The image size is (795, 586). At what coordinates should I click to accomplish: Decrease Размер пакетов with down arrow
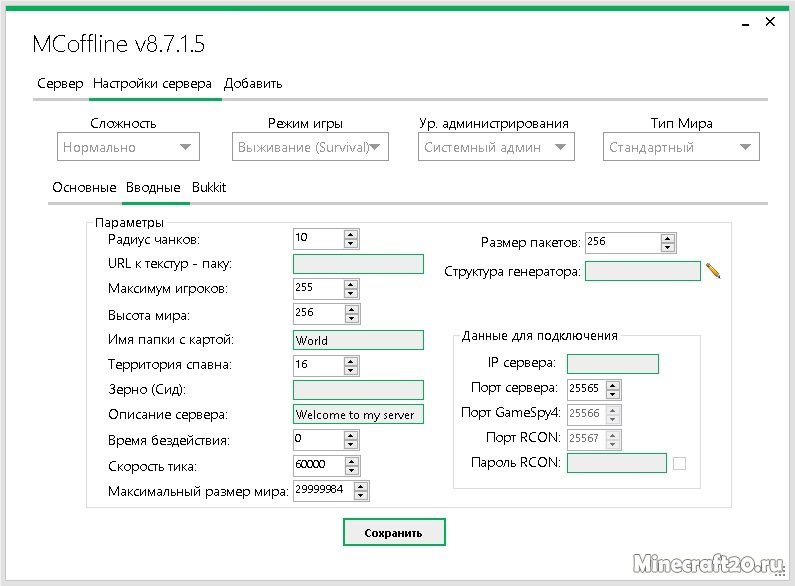pyautogui.click(x=668, y=247)
